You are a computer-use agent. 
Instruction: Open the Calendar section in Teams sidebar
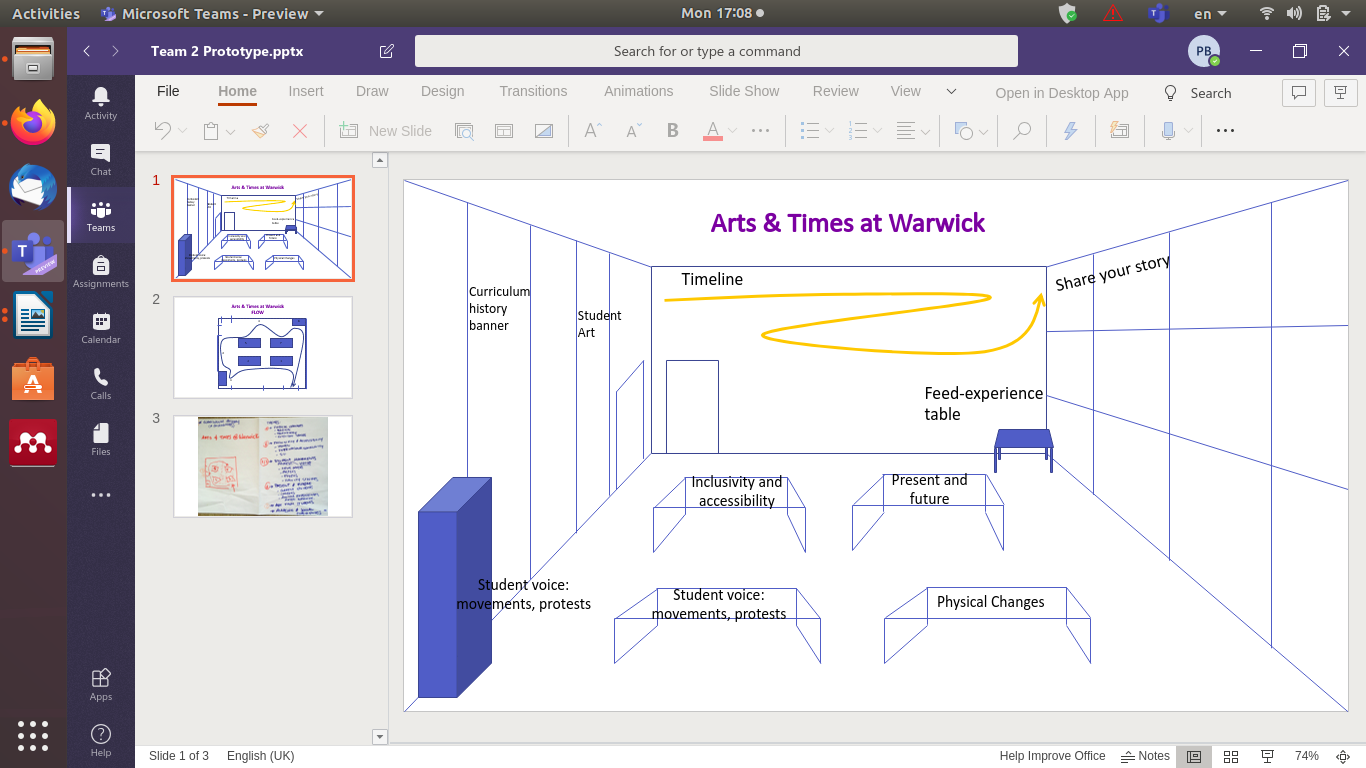(101, 328)
